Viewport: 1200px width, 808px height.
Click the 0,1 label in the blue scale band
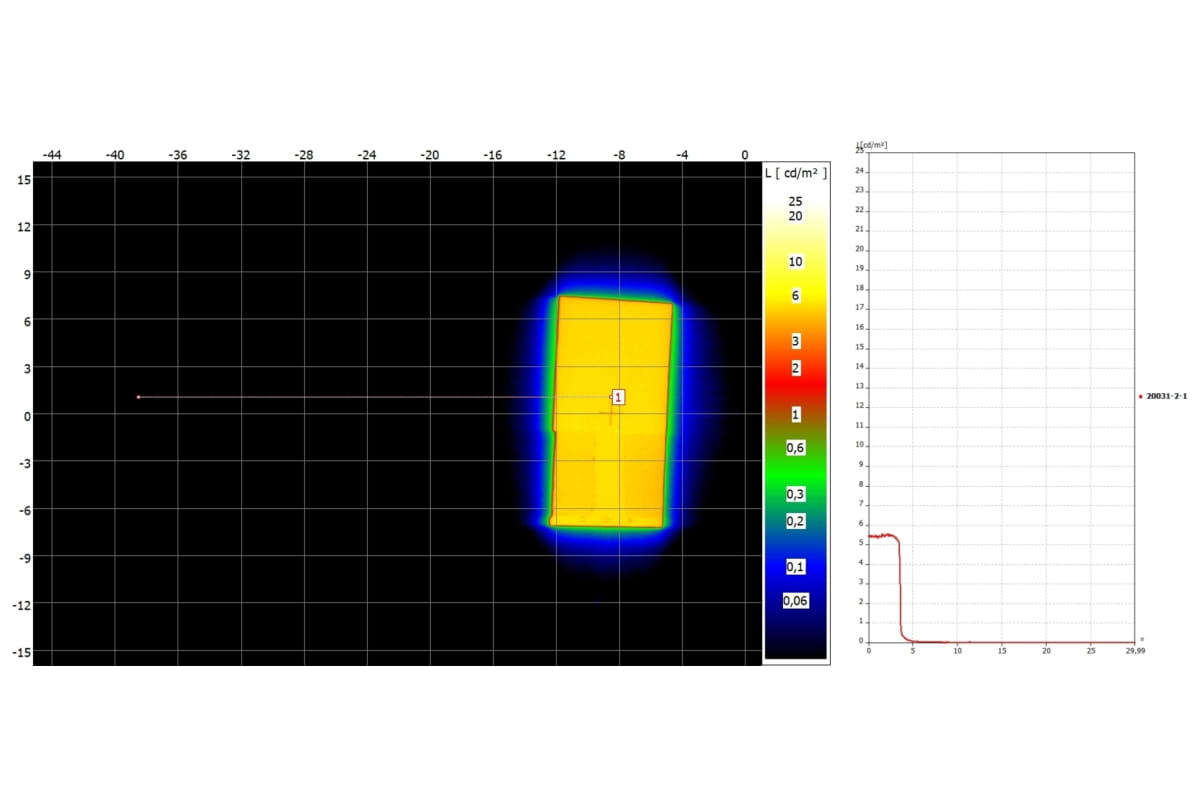pyautogui.click(x=795, y=567)
